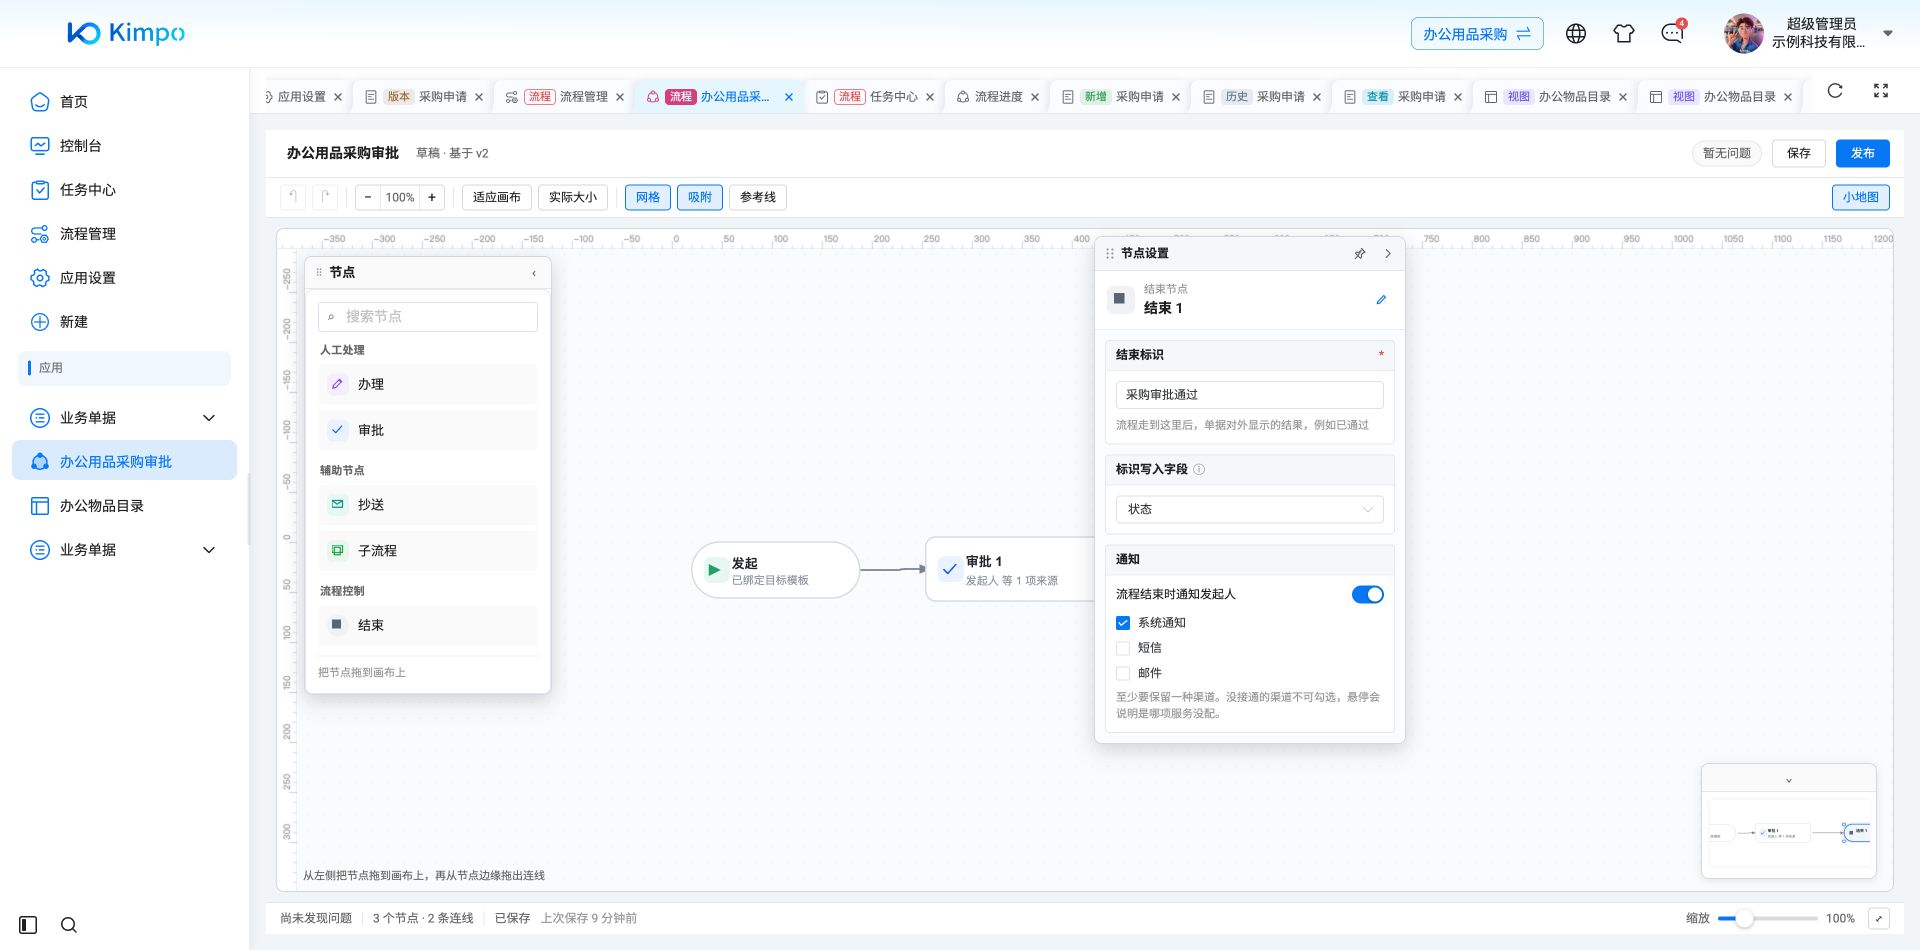Screen dimensions: 1920x950
Task: Open the user account dropdown arrow
Action: pyautogui.click(x=1888, y=33)
